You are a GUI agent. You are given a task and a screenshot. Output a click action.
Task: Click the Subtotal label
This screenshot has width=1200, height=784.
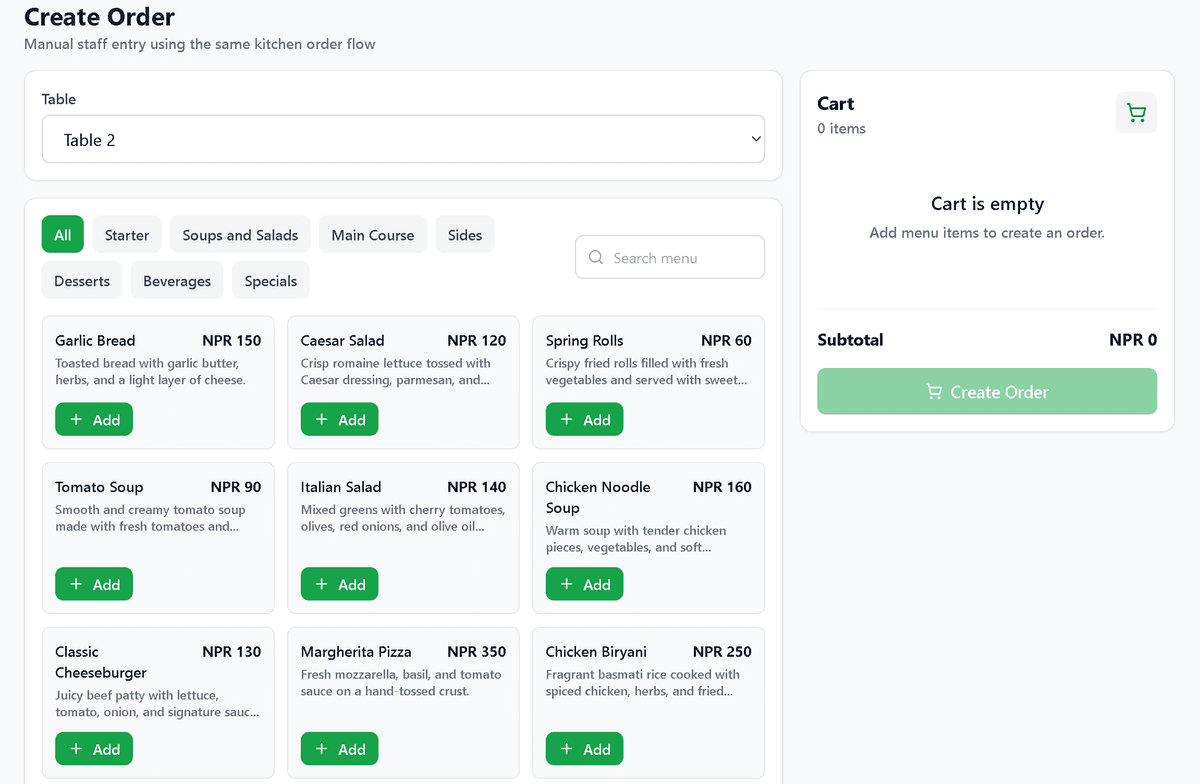click(850, 340)
